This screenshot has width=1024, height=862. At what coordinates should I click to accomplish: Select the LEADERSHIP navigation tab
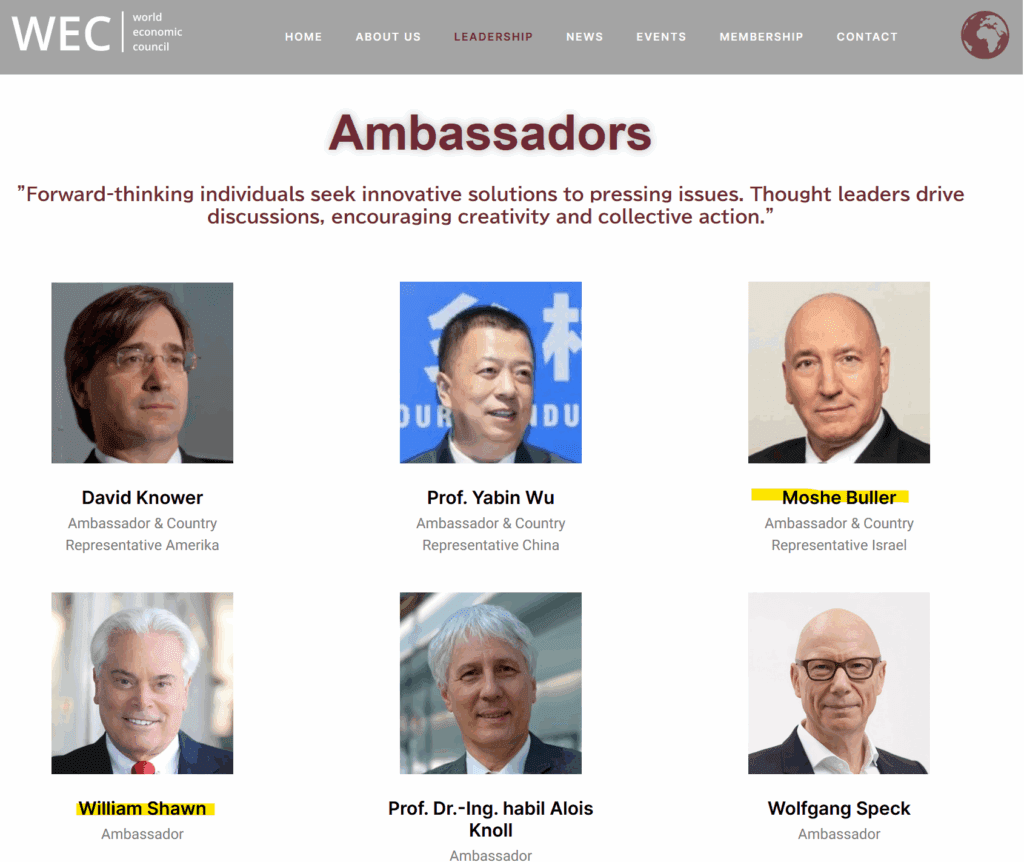[493, 36]
